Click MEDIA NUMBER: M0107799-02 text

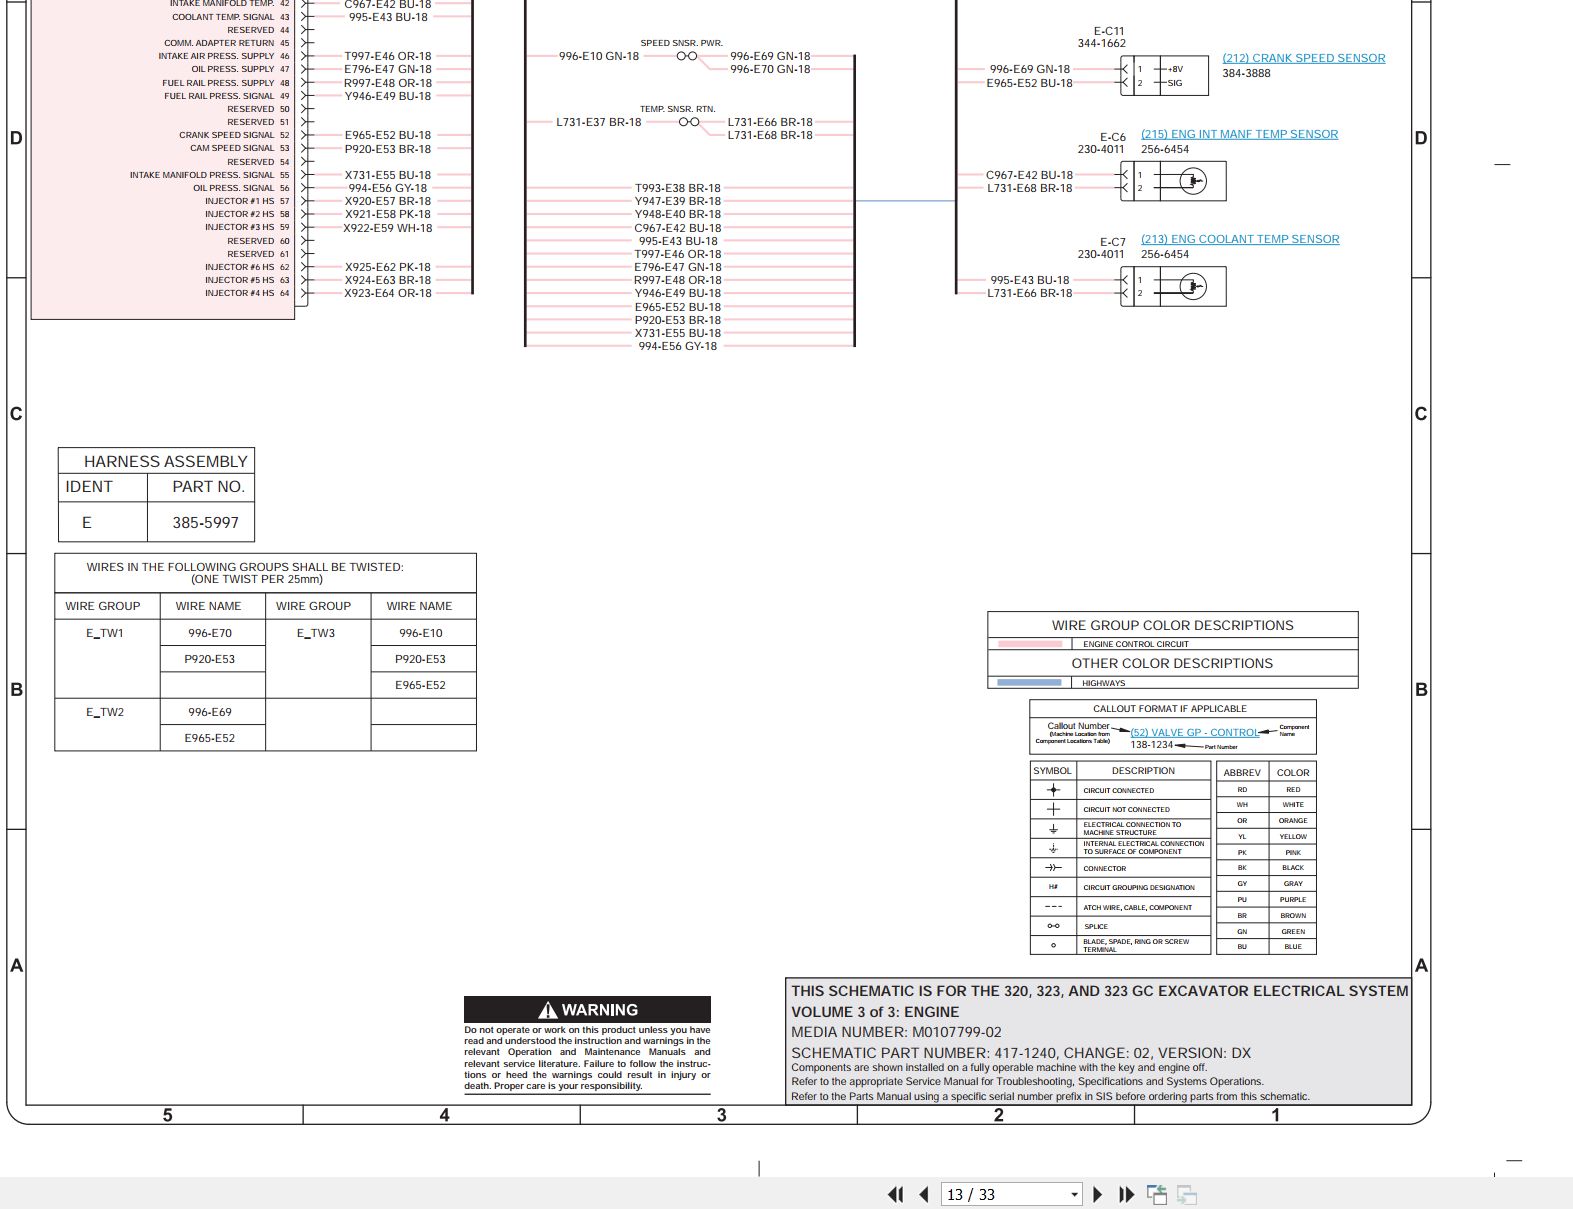click(x=896, y=1032)
